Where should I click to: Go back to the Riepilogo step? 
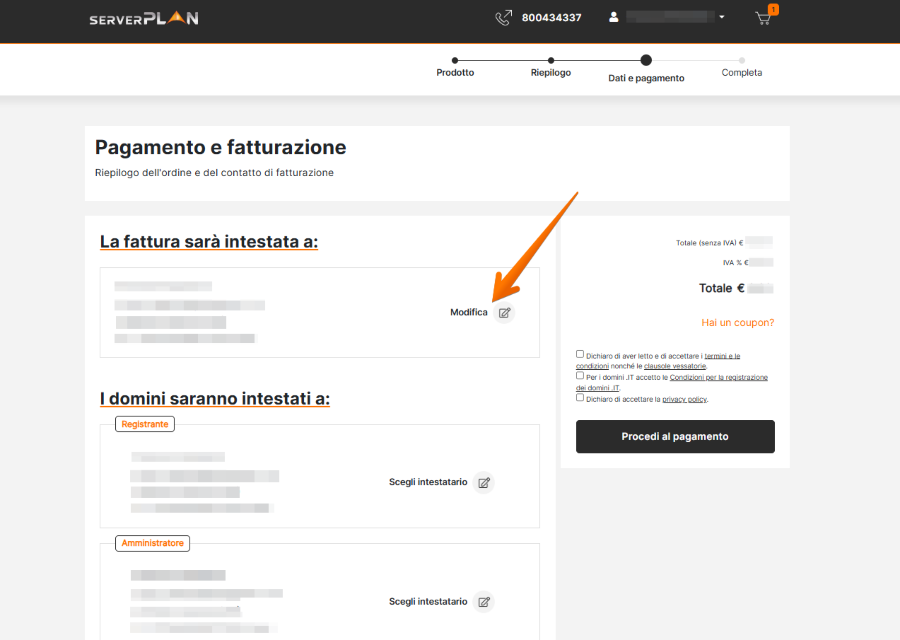coord(551,61)
